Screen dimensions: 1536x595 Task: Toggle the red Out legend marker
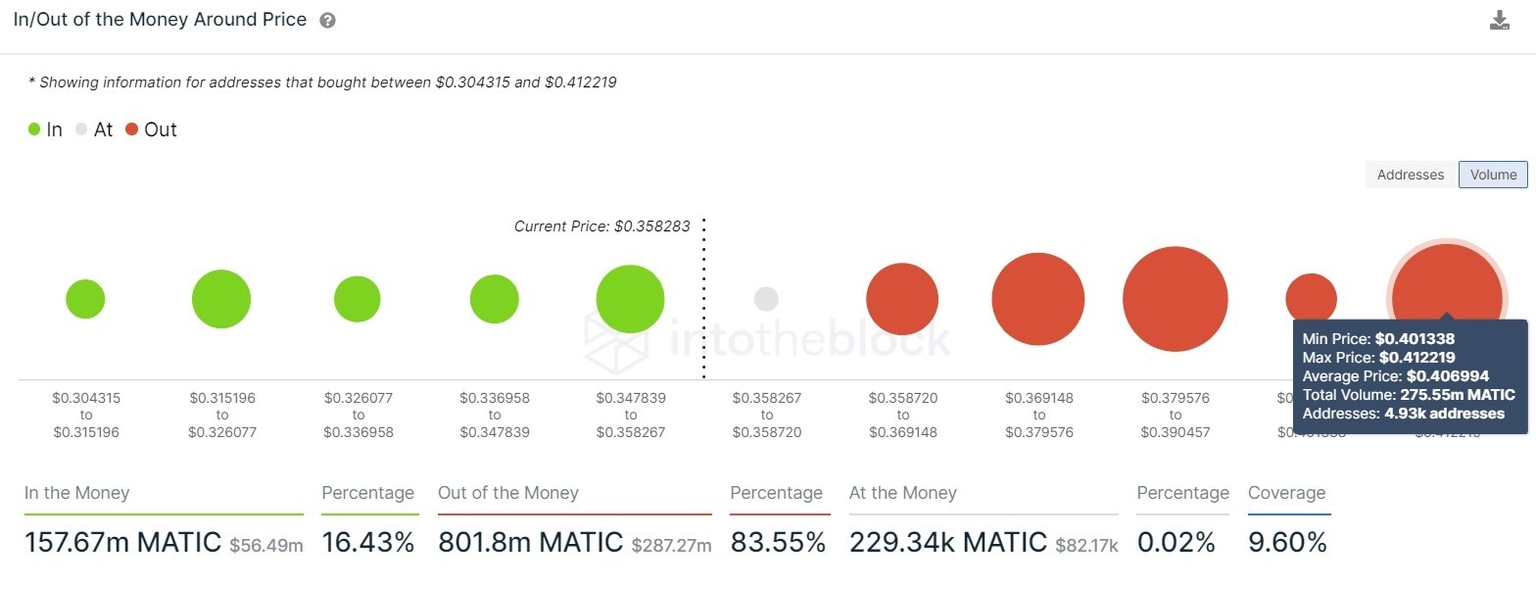pos(131,129)
